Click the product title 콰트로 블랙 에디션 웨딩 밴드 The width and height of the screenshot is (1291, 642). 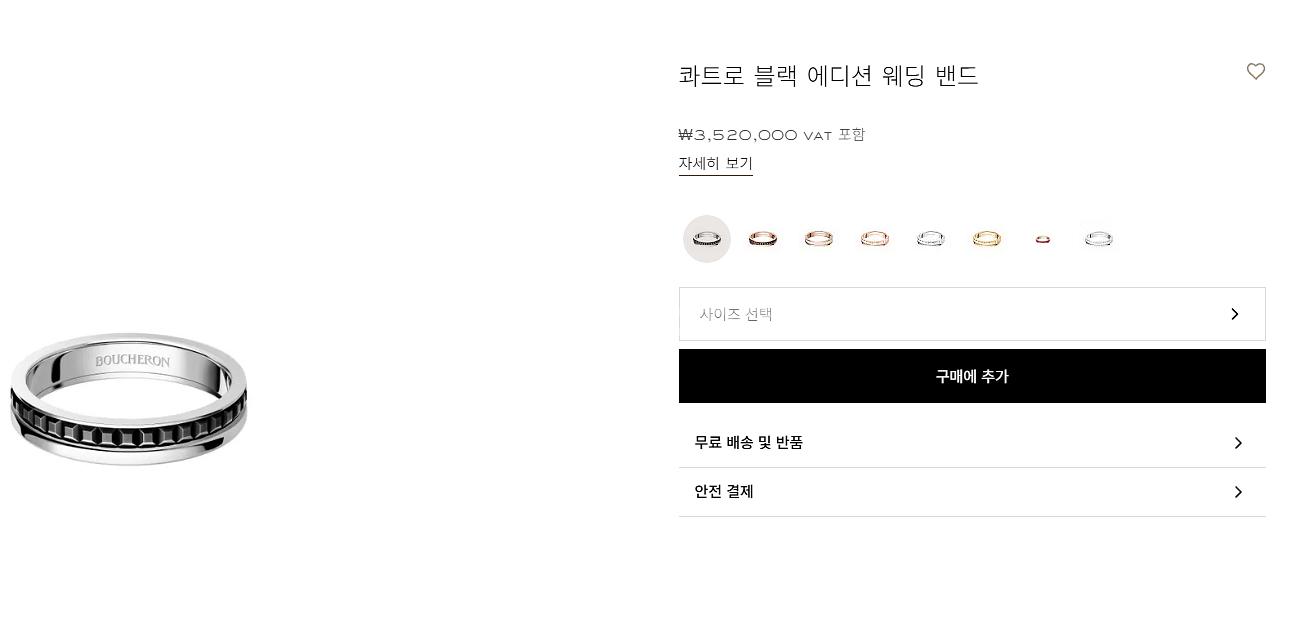pyautogui.click(x=828, y=76)
